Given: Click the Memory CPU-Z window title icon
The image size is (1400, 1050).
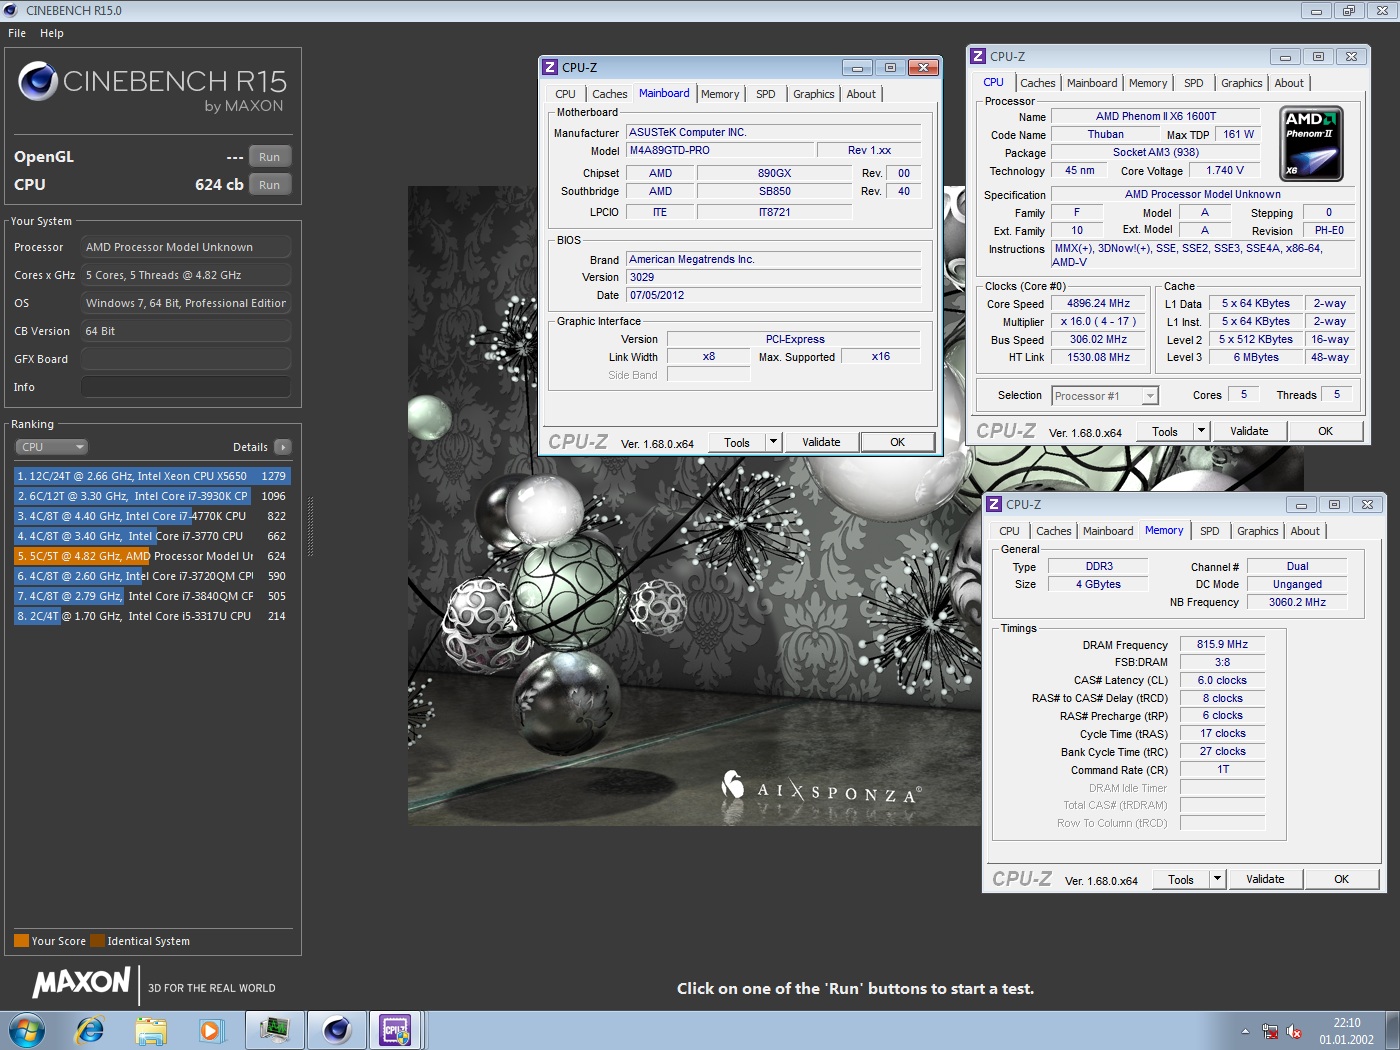Looking at the screenshot, I should (994, 504).
